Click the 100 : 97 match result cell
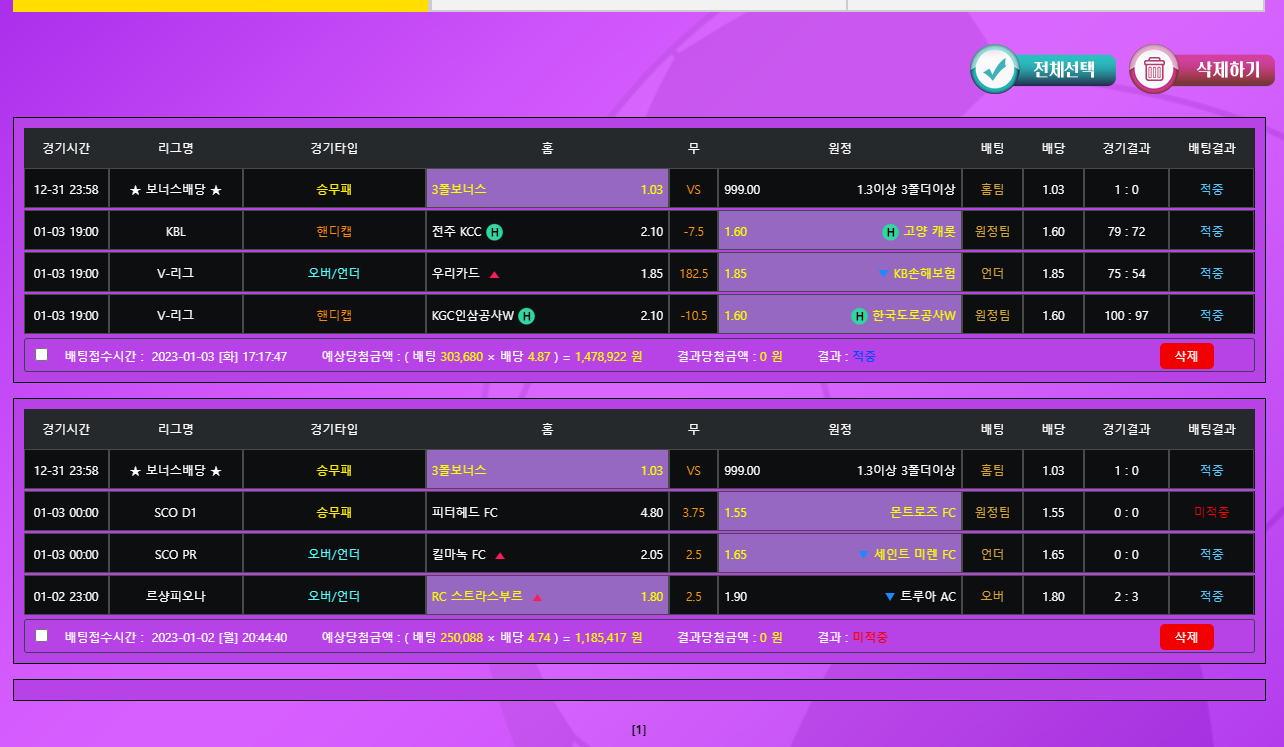Image resolution: width=1284 pixels, height=747 pixels. tap(1126, 316)
